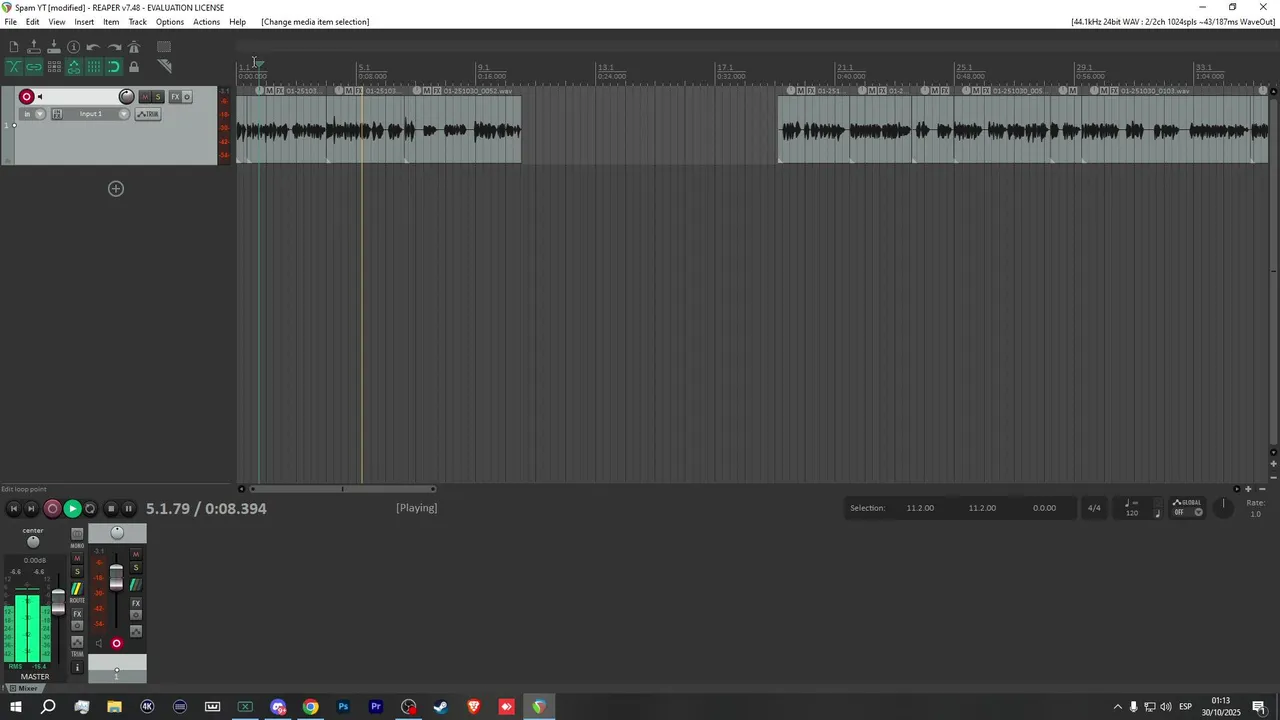Click the transport Play button
Image resolution: width=1280 pixels, height=720 pixels.
pos(72,509)
